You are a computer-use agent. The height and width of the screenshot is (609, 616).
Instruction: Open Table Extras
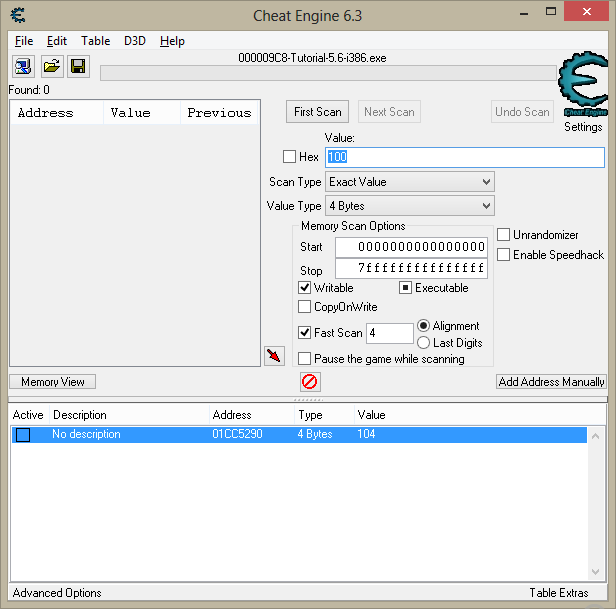pos(559,592)
